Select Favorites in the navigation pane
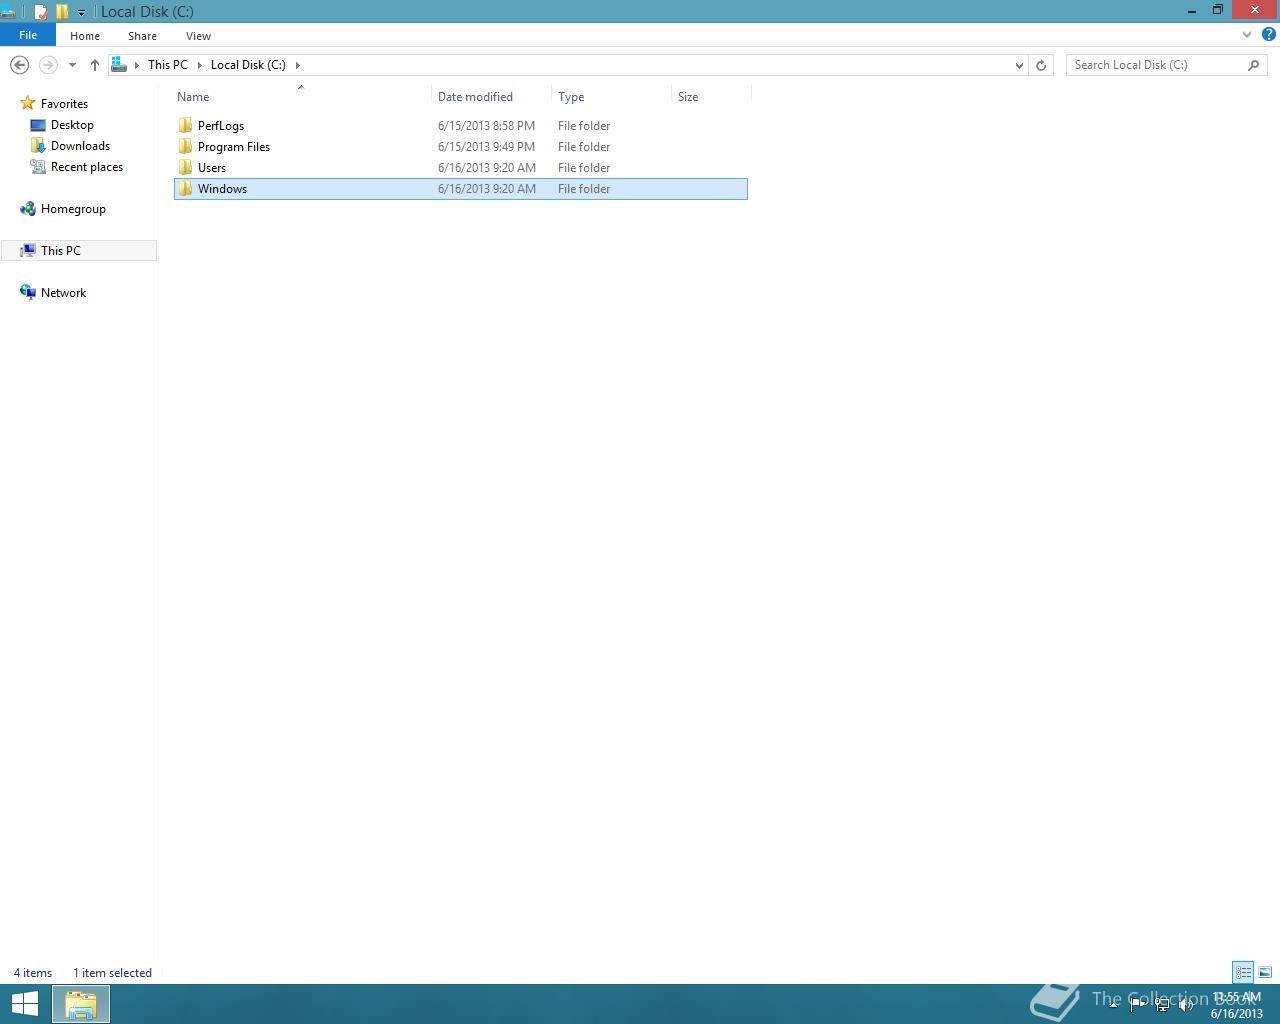 point(64,104)
